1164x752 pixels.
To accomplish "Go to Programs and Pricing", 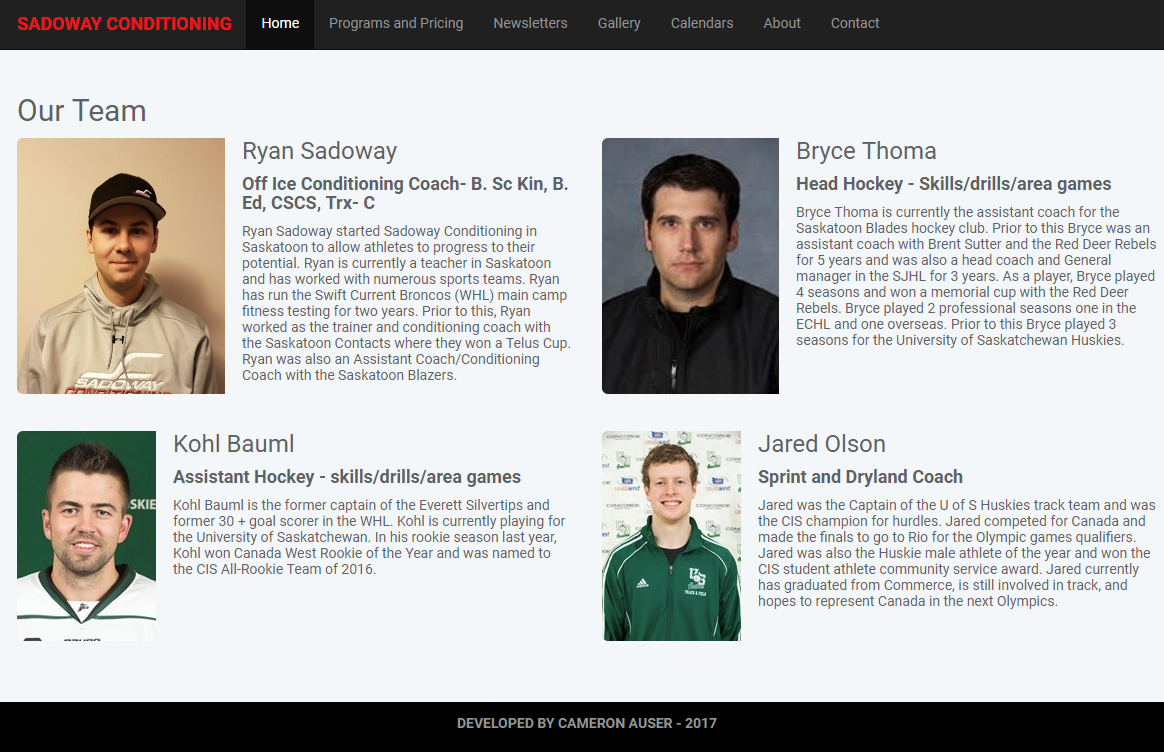I will (x=396, y=24).
